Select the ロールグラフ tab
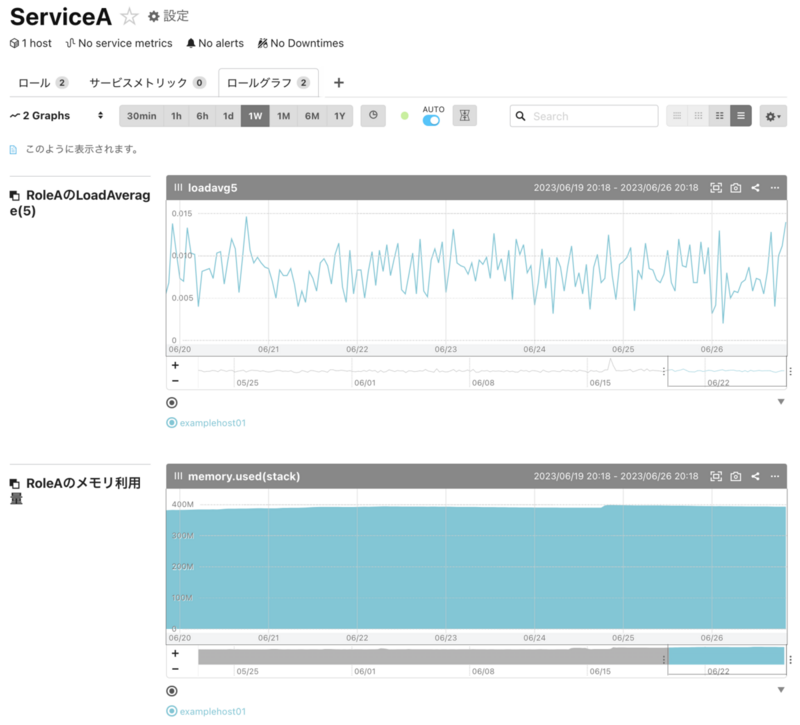 (x=268, y=83)
